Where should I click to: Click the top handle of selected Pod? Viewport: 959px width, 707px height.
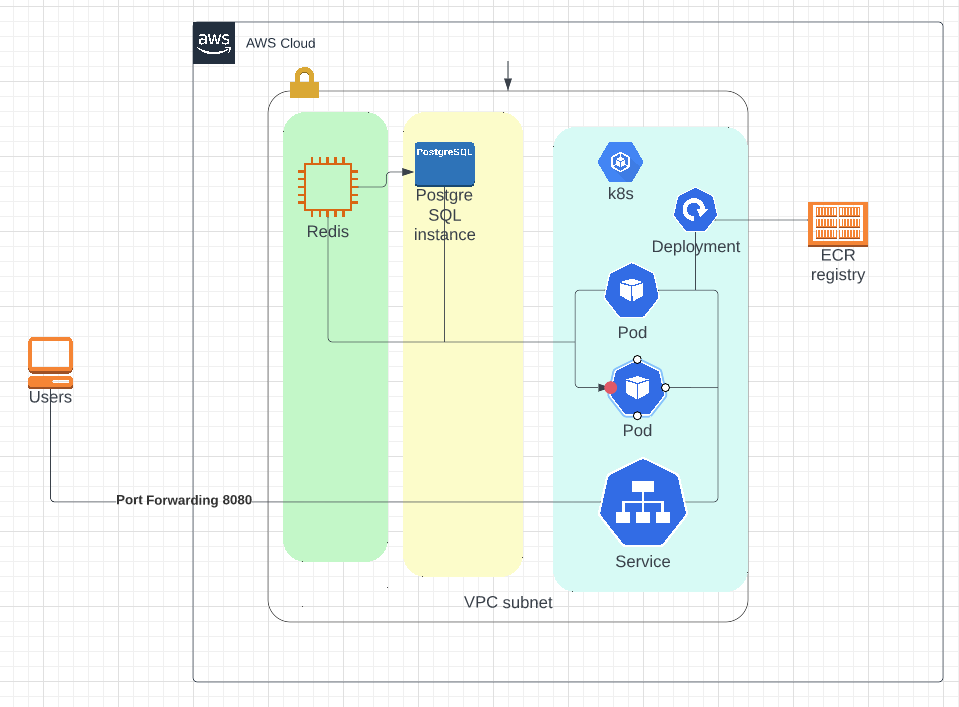tap(637, 360)
